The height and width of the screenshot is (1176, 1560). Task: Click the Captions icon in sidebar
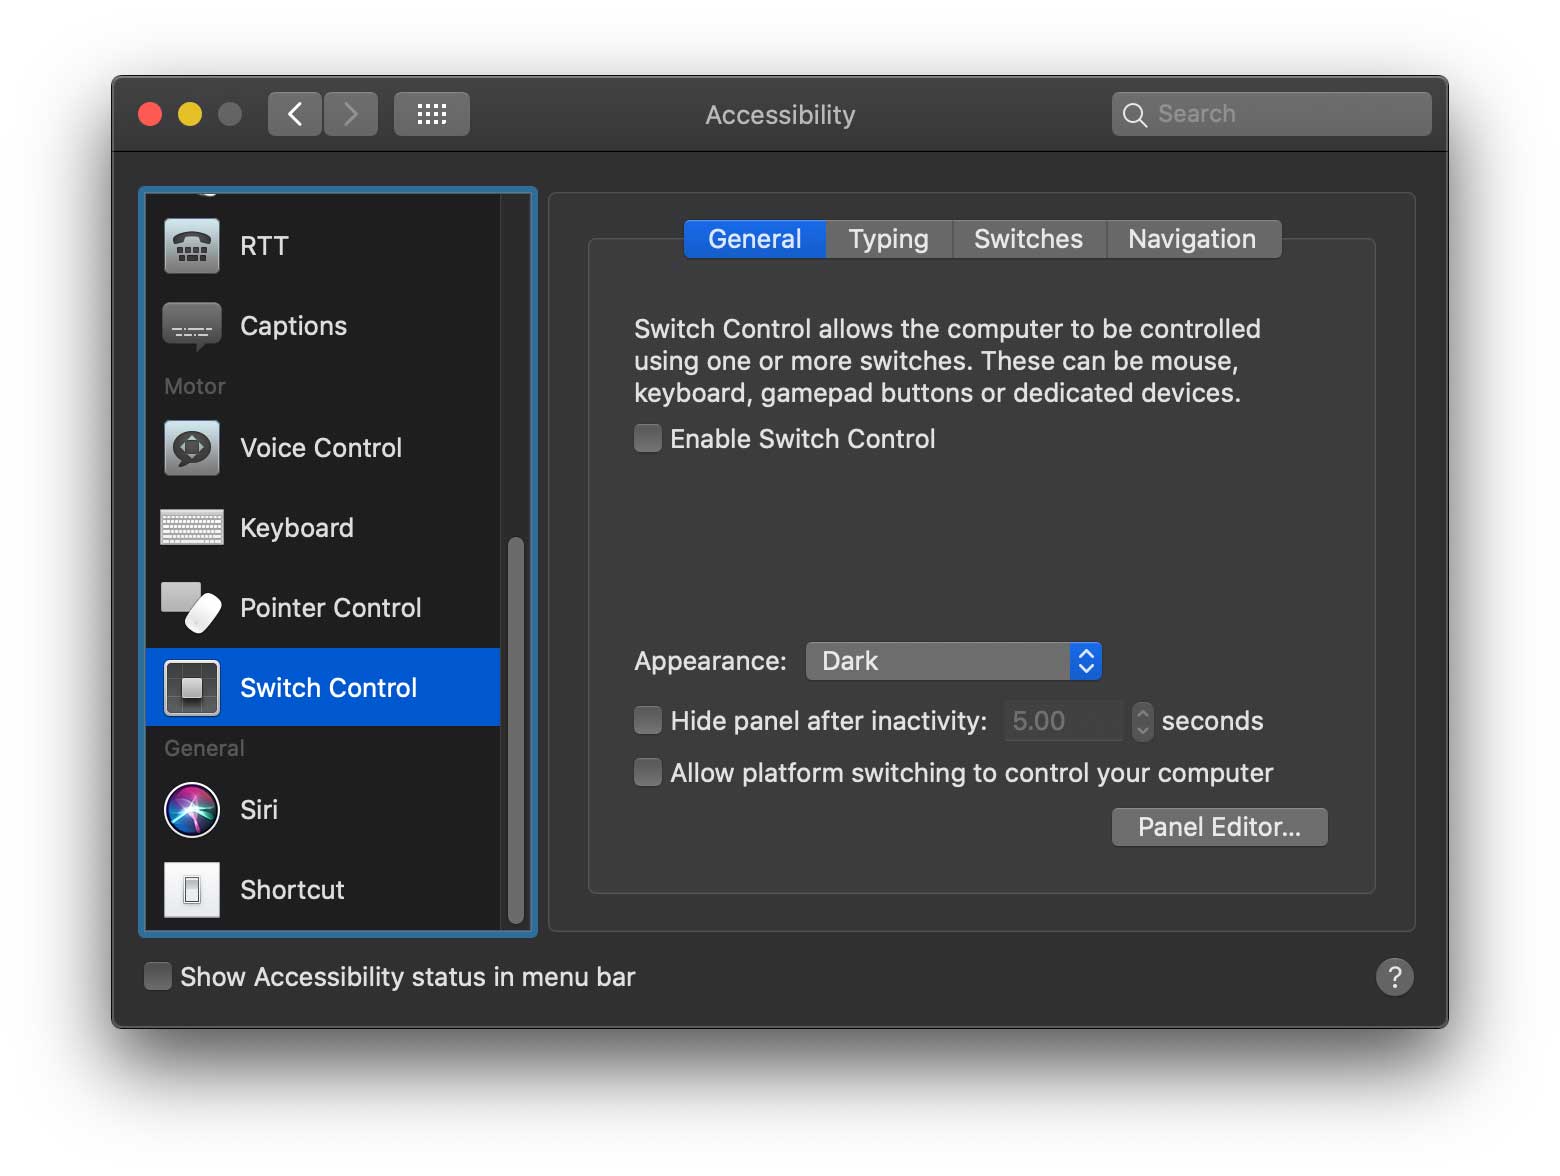(192, 326)
